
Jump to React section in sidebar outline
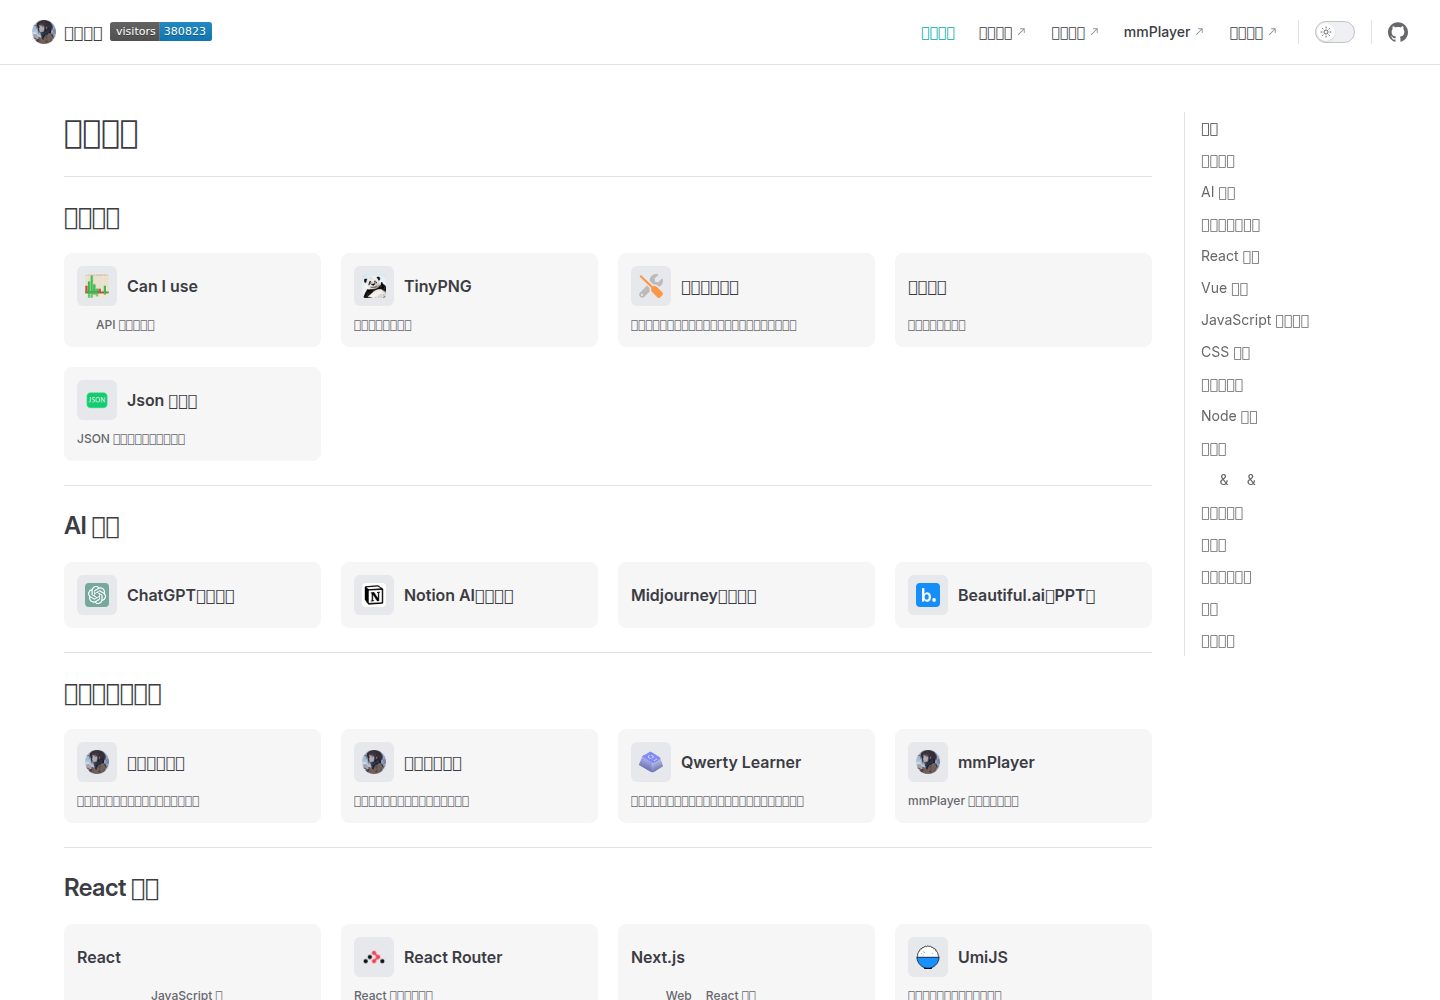[x=1230, y=256]
